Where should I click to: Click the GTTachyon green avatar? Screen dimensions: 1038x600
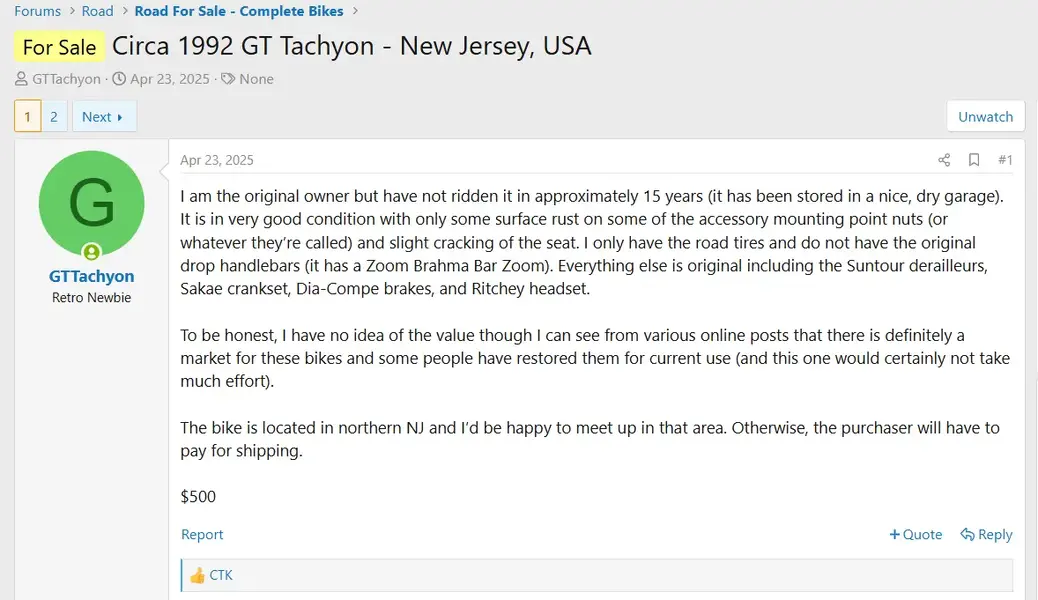tap(91, 203)
